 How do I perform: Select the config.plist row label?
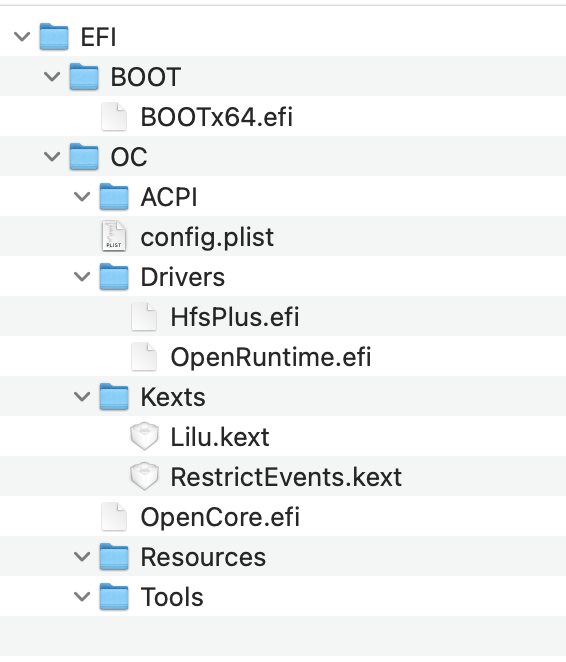tap(207, 237)
